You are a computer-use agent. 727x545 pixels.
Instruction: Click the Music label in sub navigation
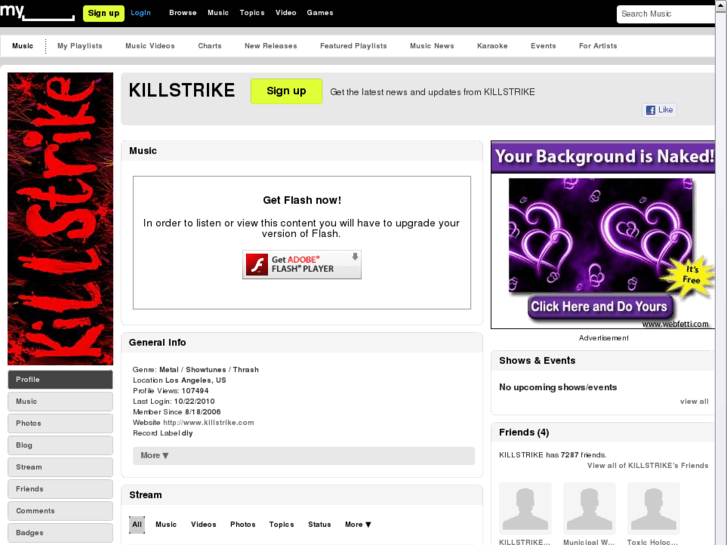point(23,46)
